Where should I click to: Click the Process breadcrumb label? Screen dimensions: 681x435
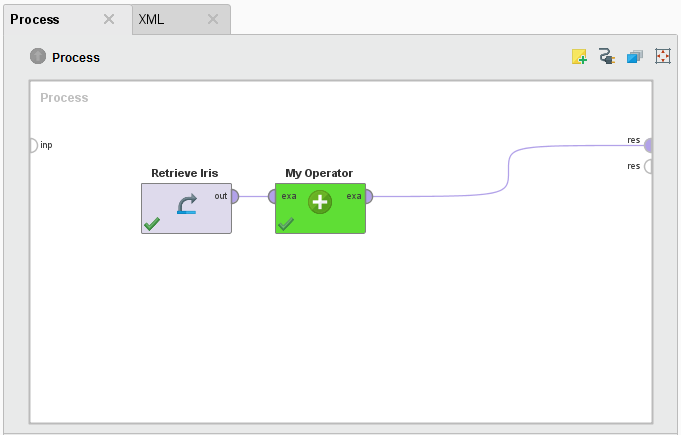[64, 98]
